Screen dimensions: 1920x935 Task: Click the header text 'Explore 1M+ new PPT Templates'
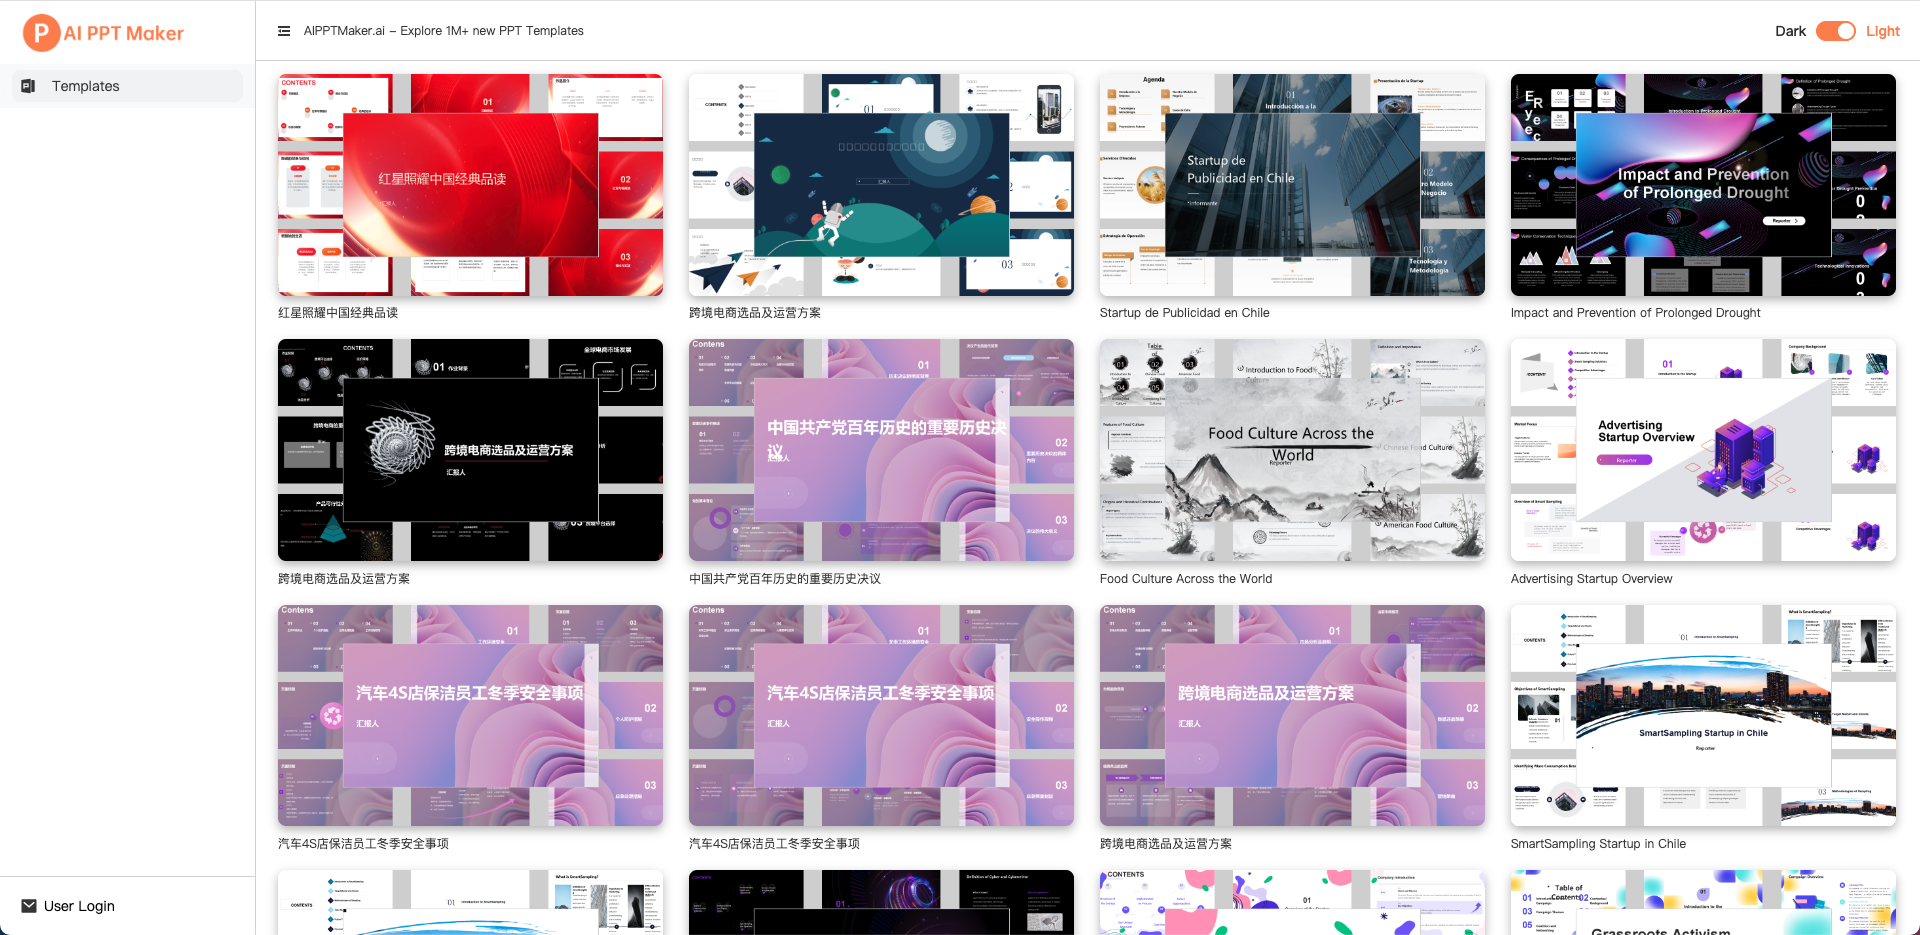pos(443,31)
